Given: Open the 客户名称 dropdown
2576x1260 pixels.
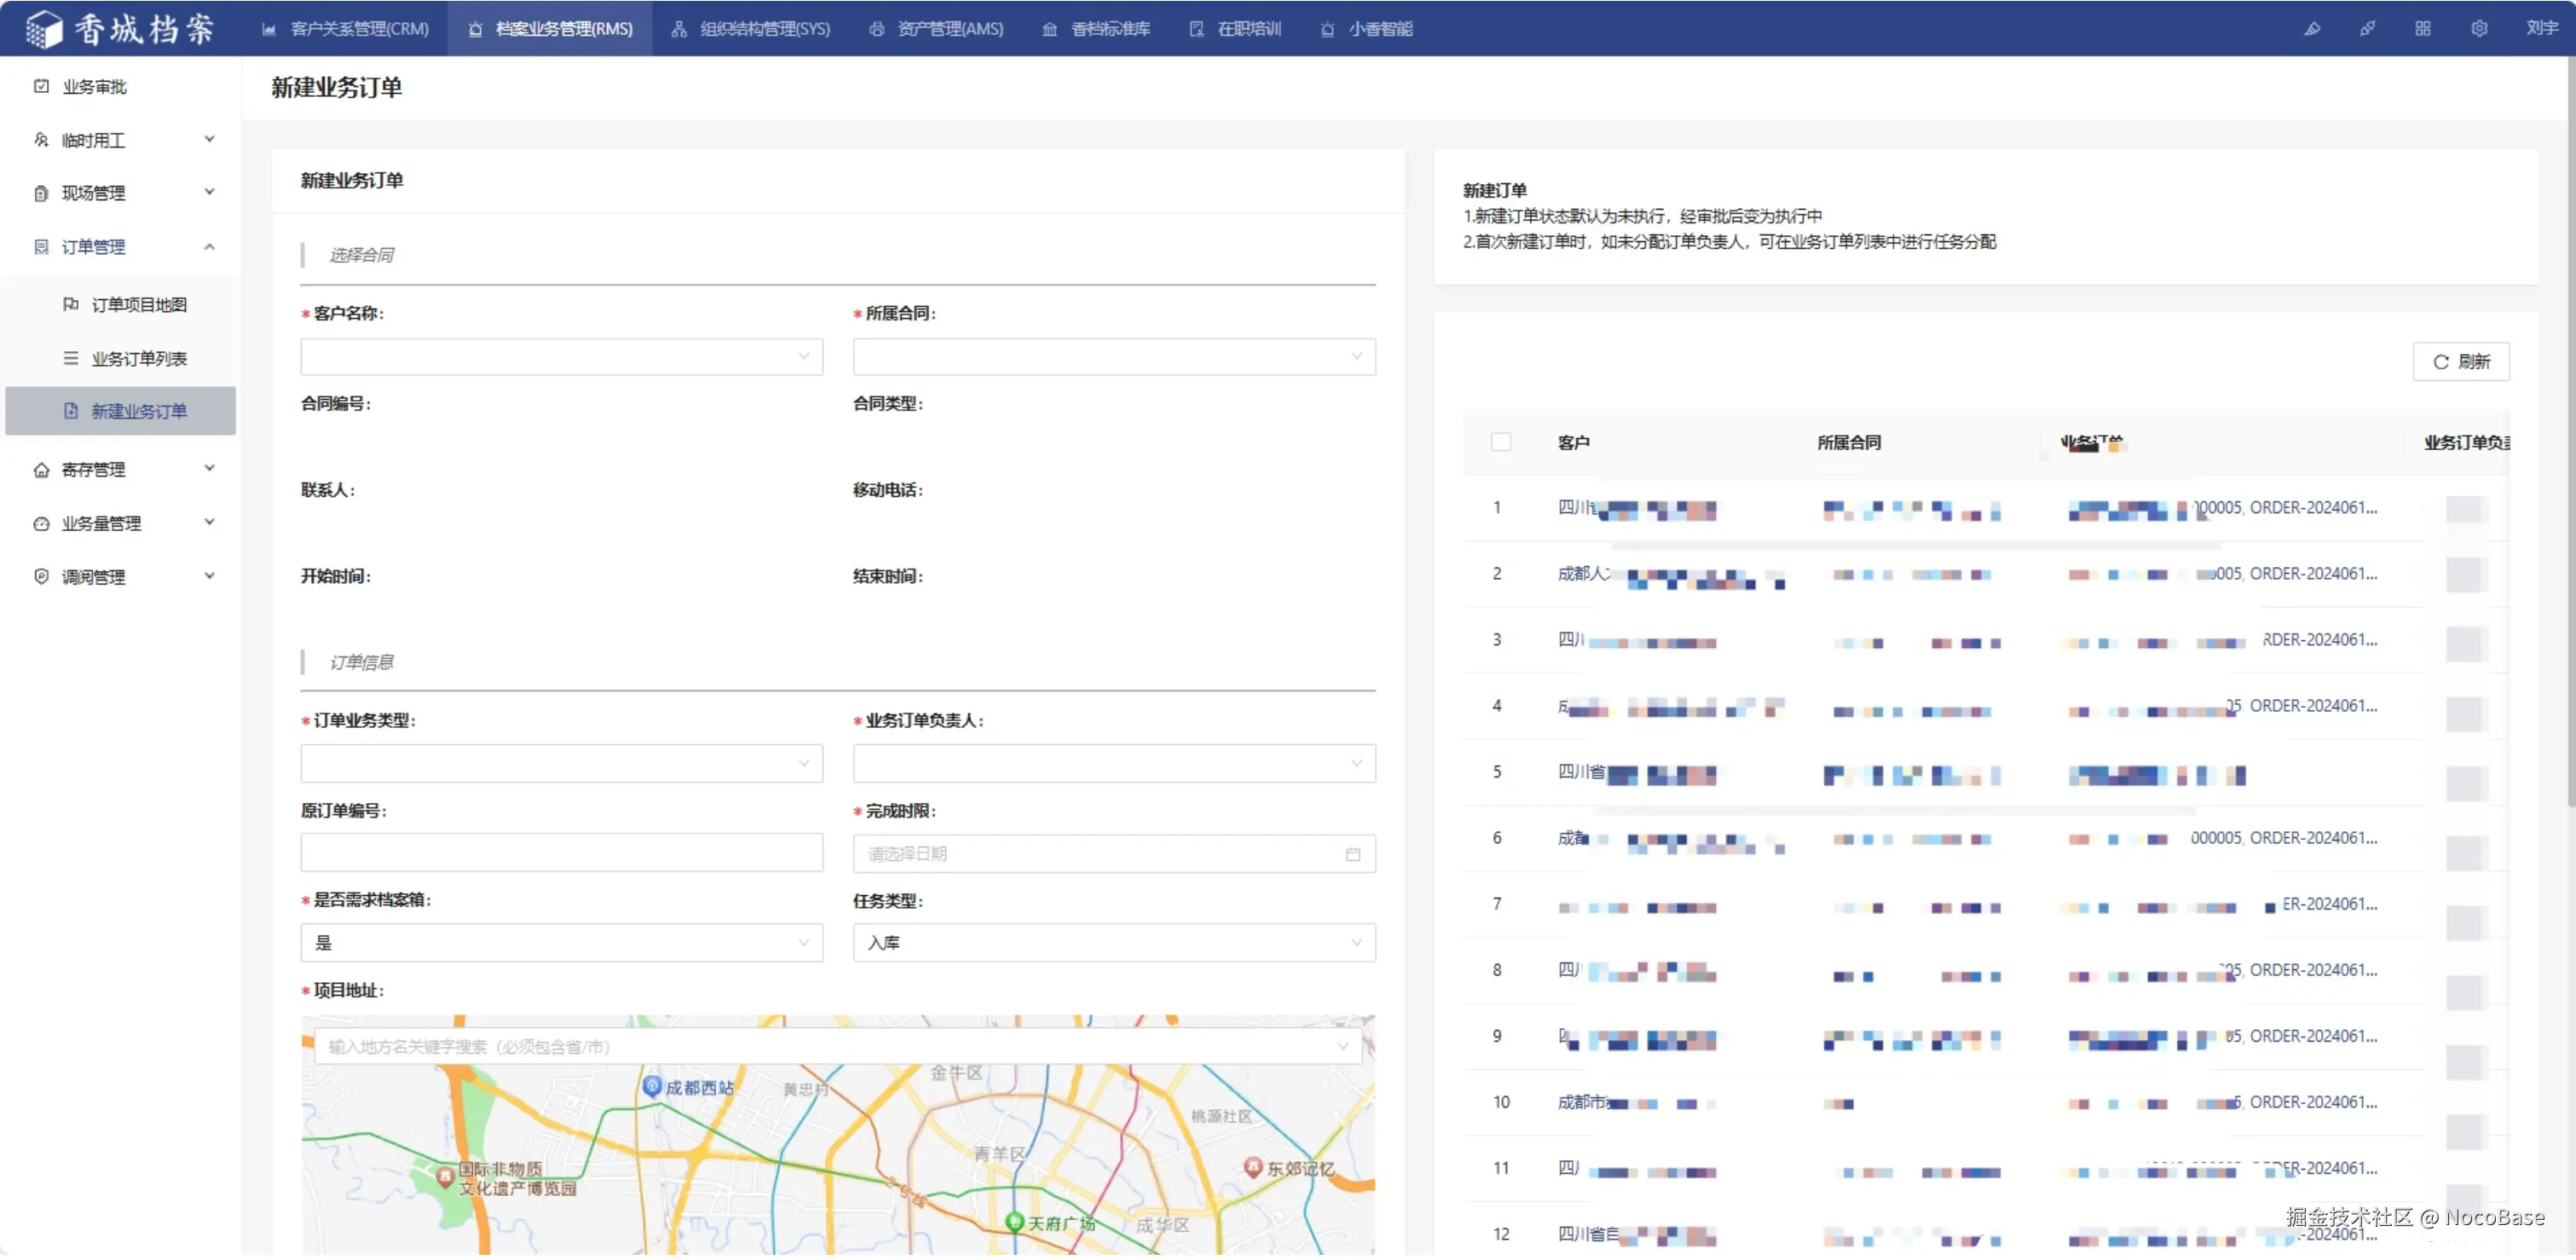Looking at the screenshot, I should pos(561,358).
